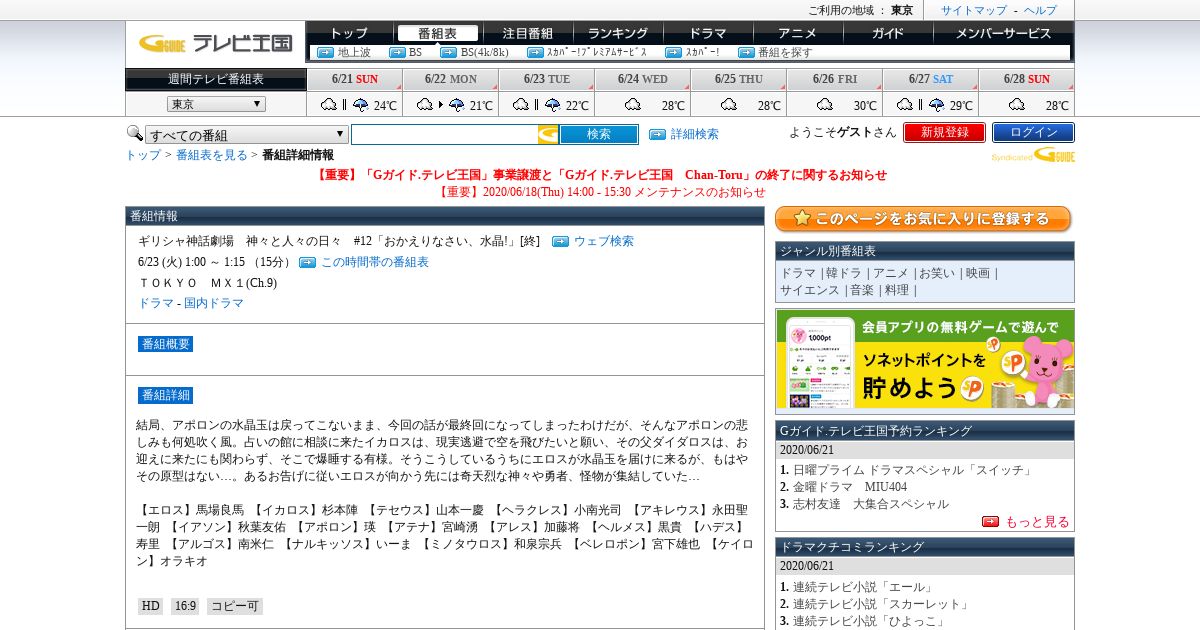Select the 6/28 SUN date column
Screen dimensions: 1200x630
(x=1027, y=79)
